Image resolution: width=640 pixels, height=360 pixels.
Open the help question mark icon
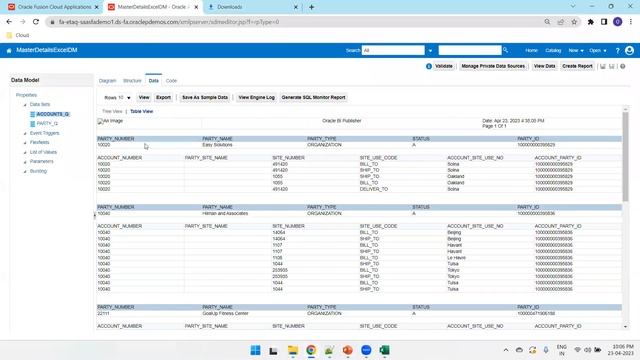(x=617, y=51)
